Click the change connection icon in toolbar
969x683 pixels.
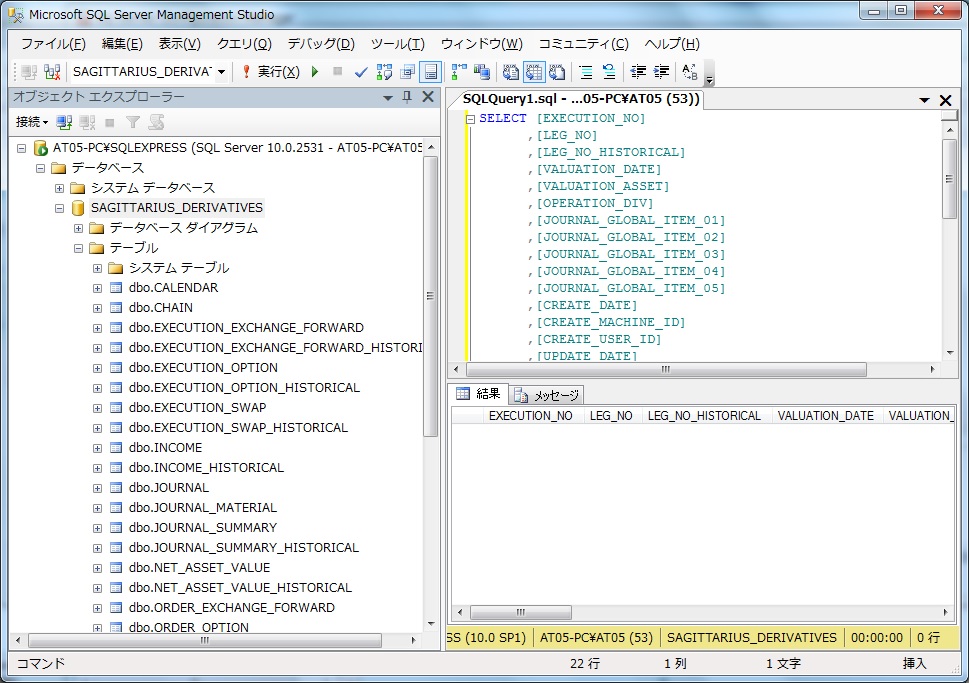52,72
